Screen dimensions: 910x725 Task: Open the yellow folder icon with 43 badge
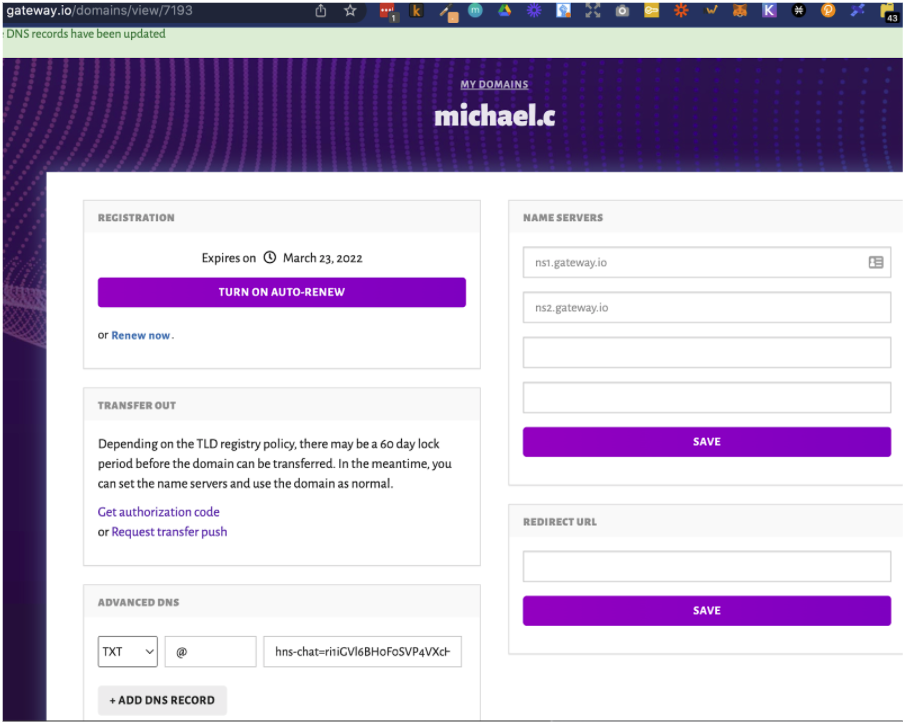click(888, 11)
